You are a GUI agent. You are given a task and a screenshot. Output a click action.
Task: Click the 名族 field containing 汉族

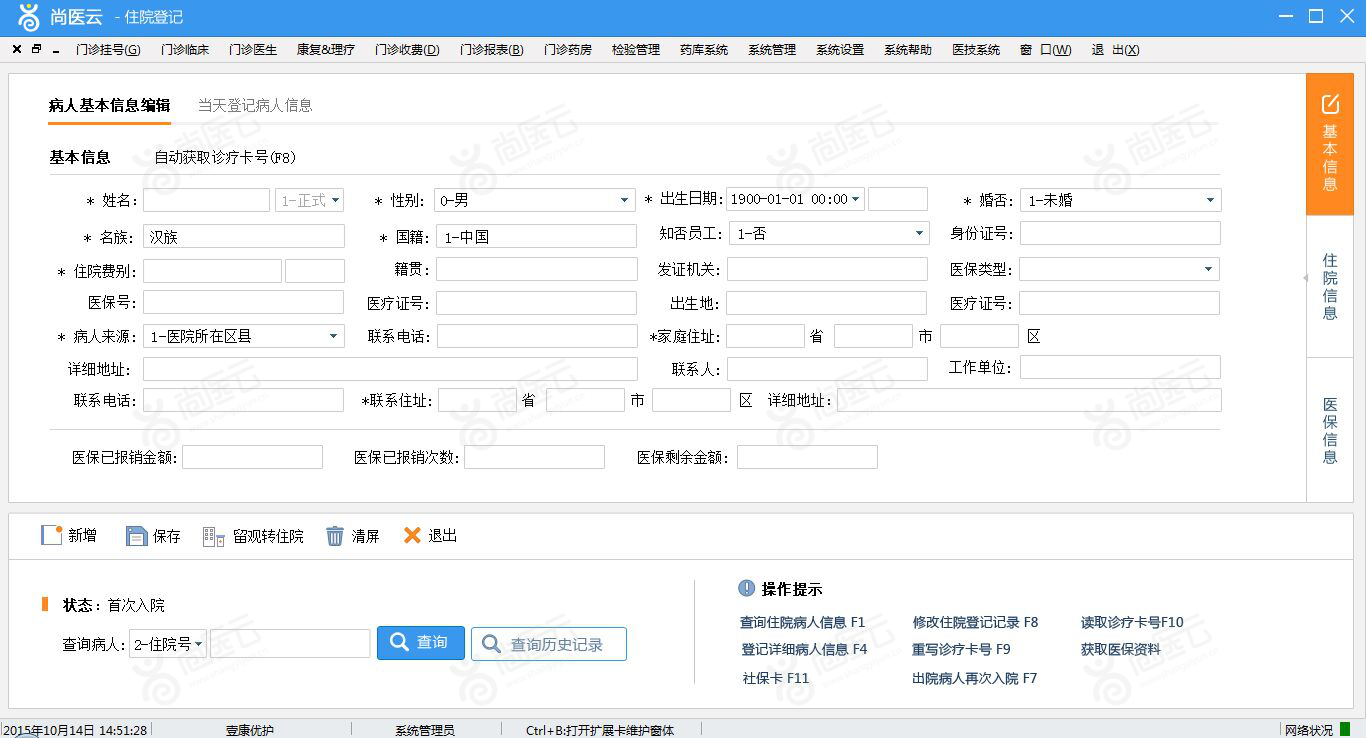pyautogui.click(x=244, y=236)
